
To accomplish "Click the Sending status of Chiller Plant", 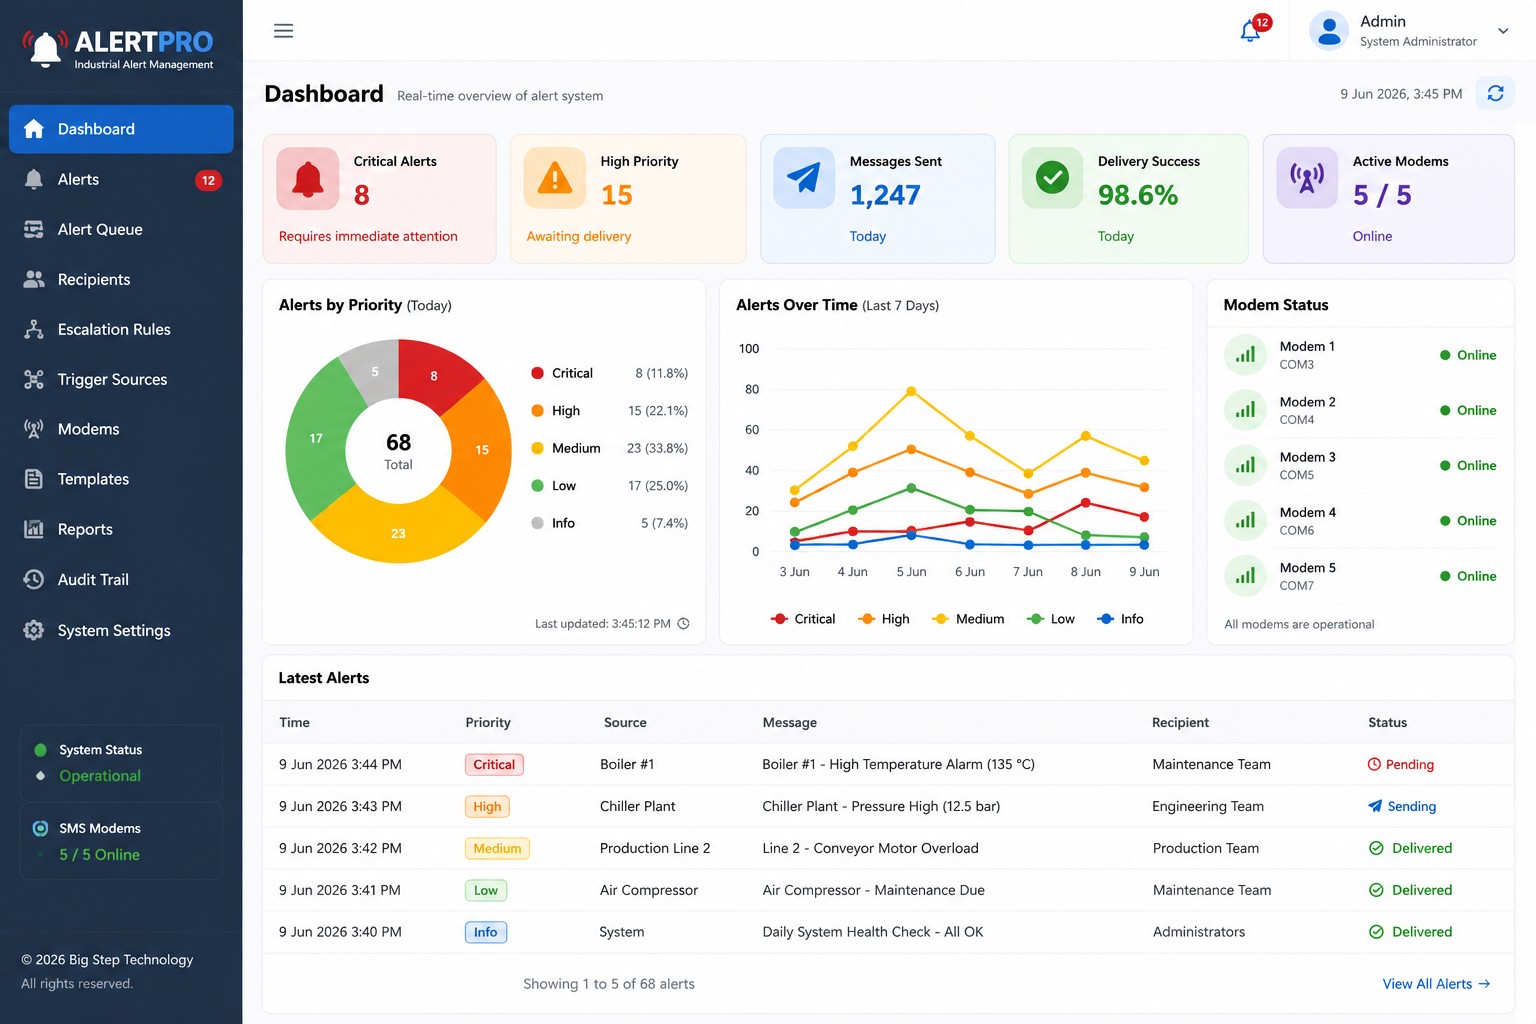I will click(x=1402, y=807).
